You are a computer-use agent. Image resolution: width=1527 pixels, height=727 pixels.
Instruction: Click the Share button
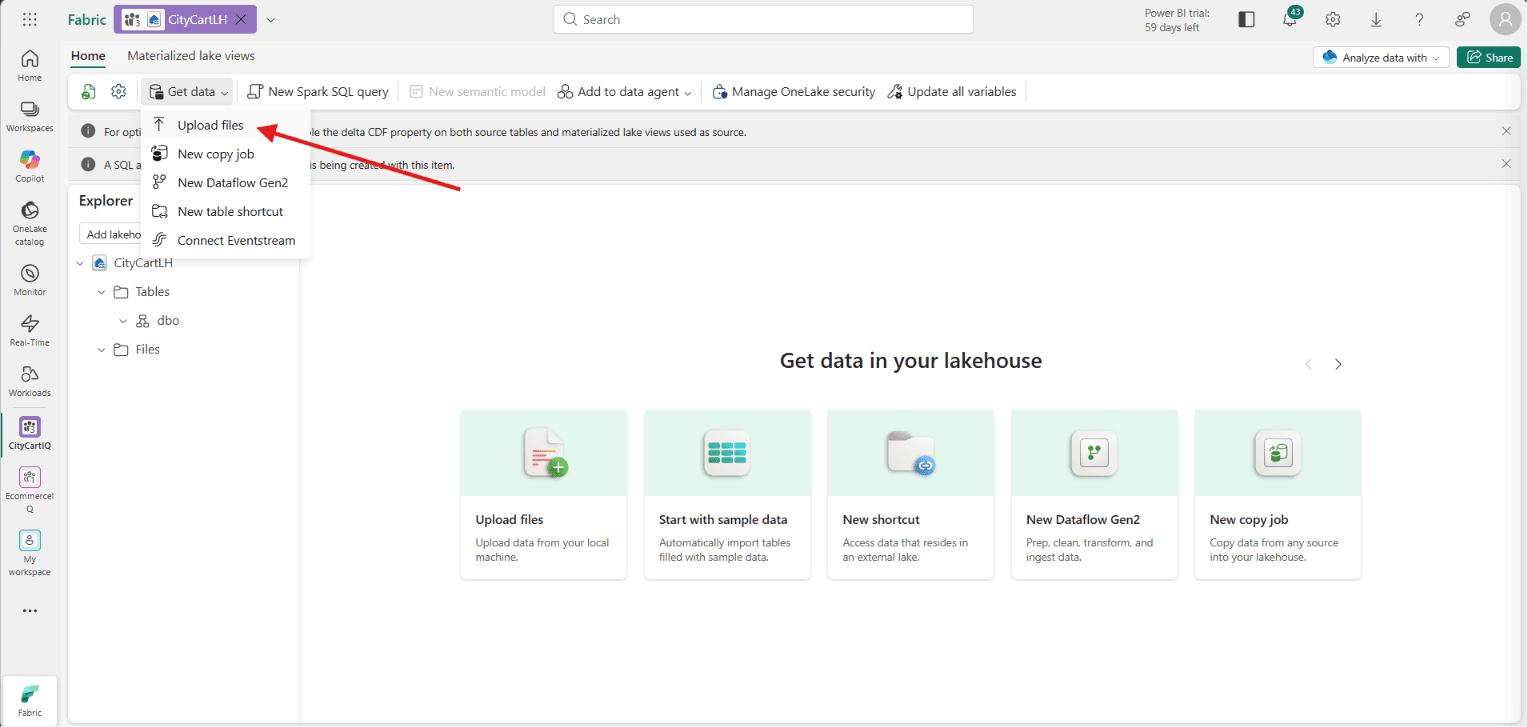coord(1489,58)
